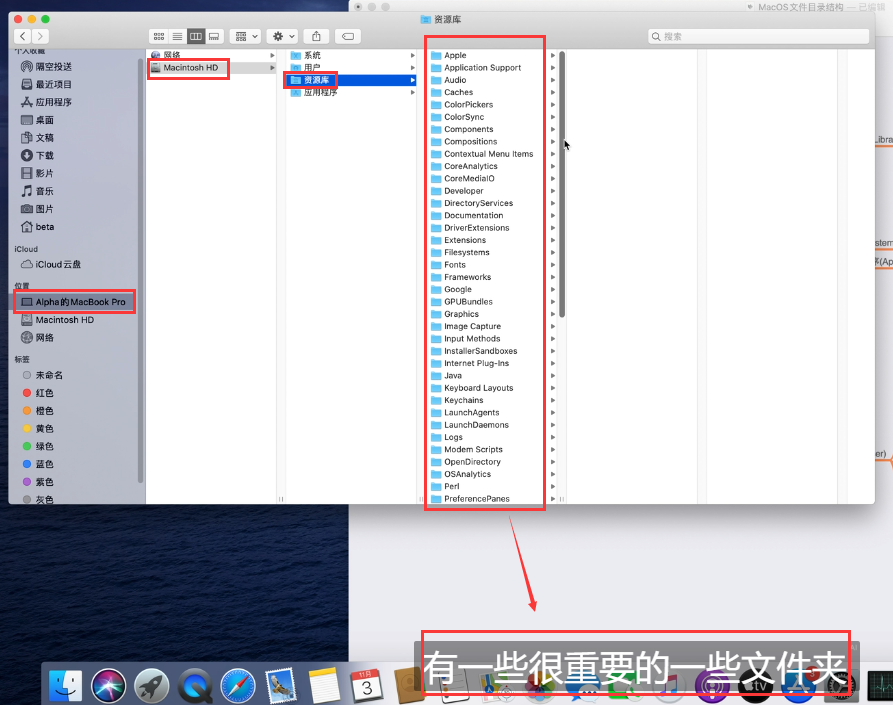Open 下载 in the sidebar
The height and width of the screenshot is (705, 893).
(x=38, y=155)
